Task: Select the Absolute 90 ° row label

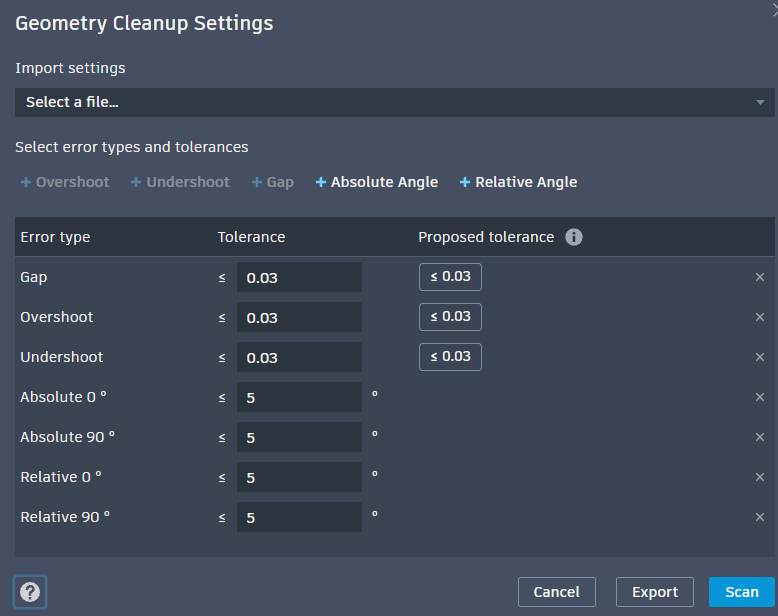Action: tap(67, 437)
